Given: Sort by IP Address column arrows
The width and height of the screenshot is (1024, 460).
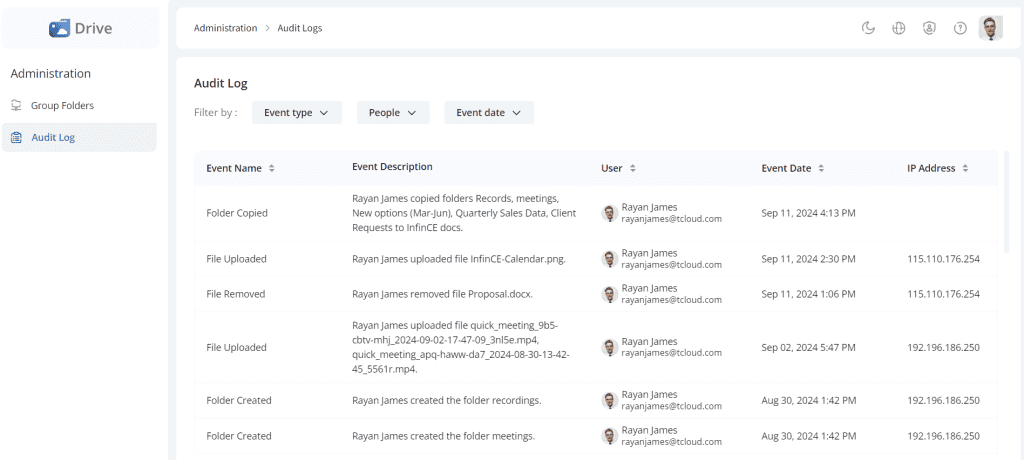Looking at the screenshot, I should click(965, 168).
